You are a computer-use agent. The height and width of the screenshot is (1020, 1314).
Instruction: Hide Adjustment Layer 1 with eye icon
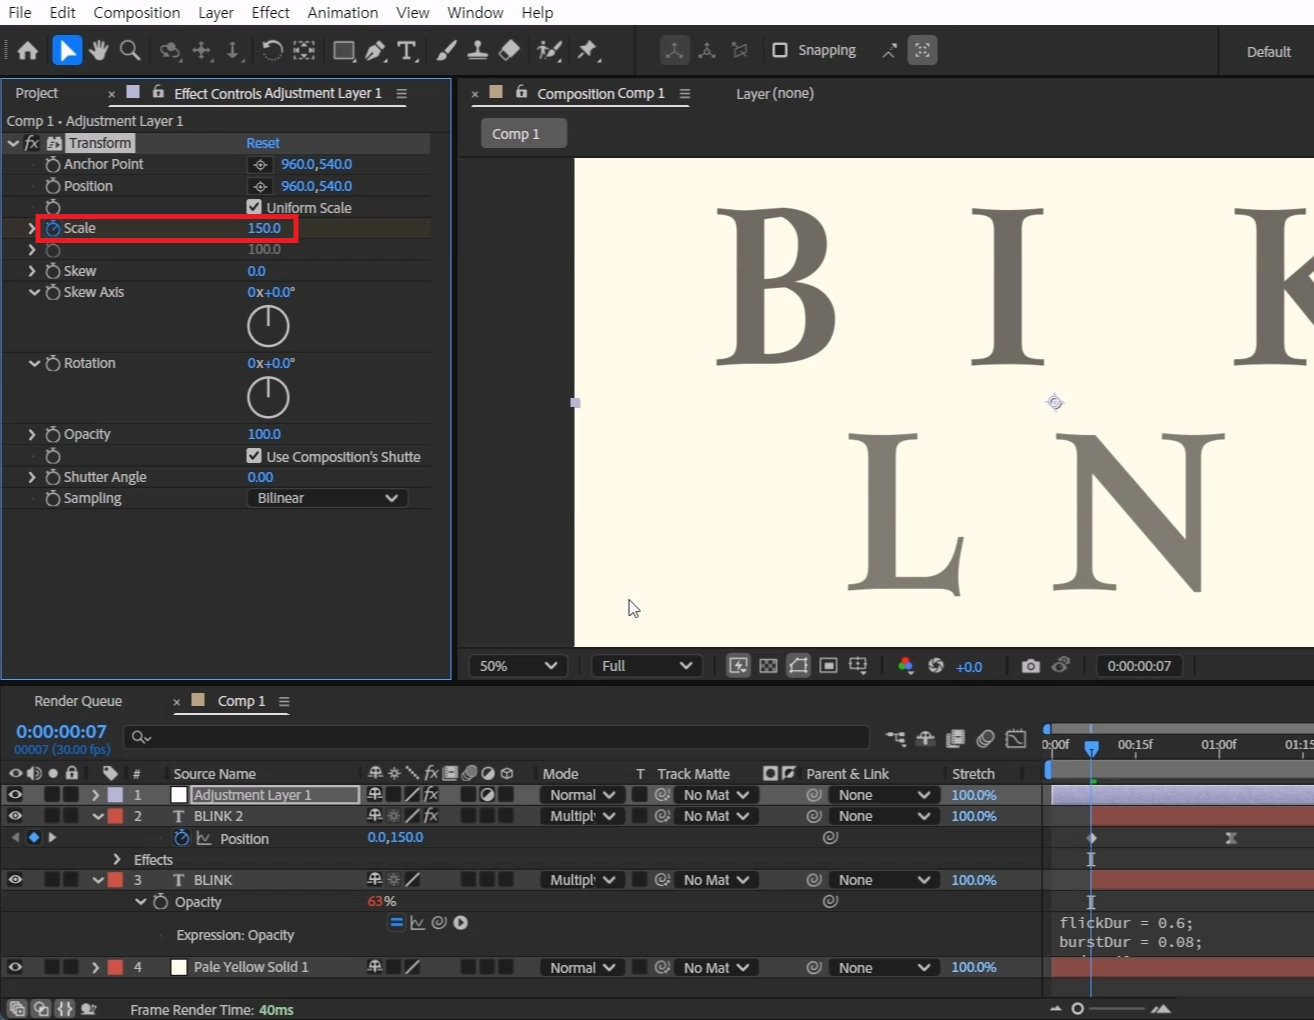pyautogui.click(x=15, y=795)
